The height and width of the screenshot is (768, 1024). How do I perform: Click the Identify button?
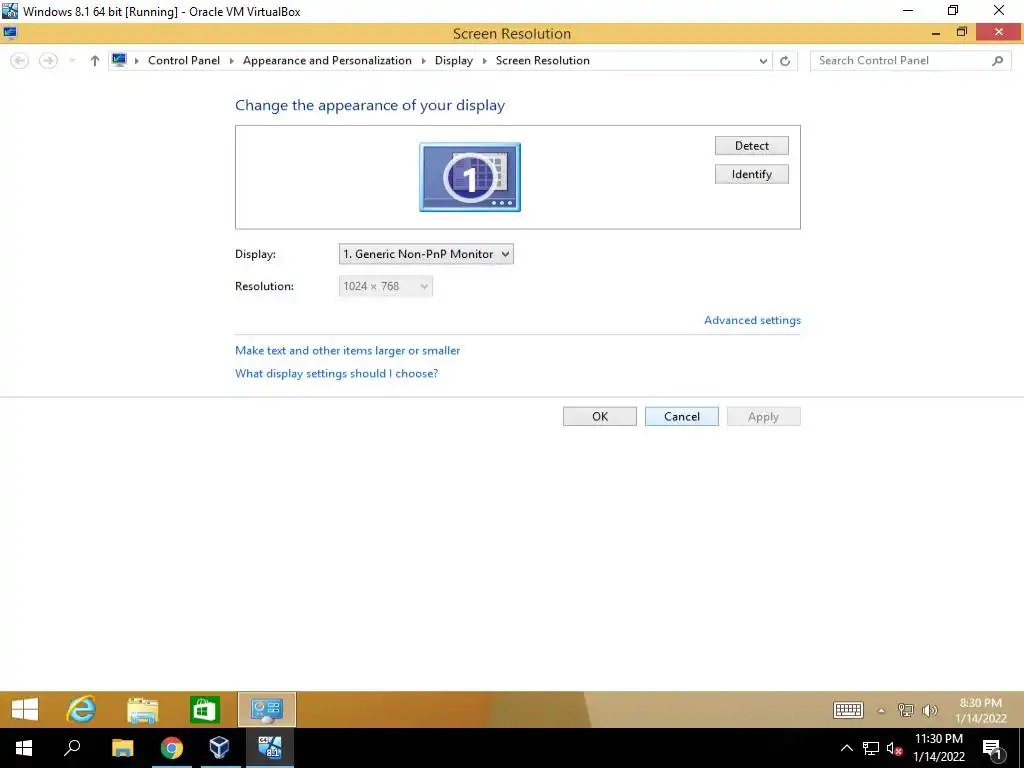(x=752, y=174)
